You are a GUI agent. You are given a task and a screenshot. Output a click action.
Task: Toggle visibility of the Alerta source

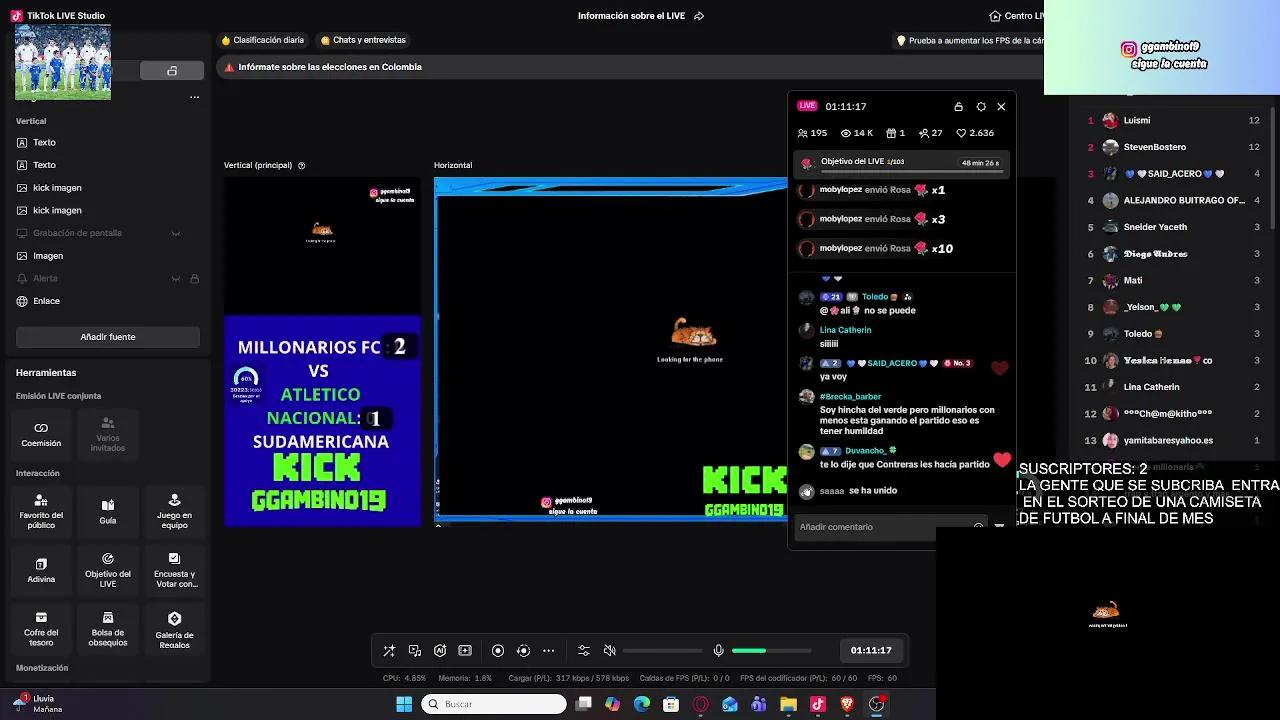(175, 278)
